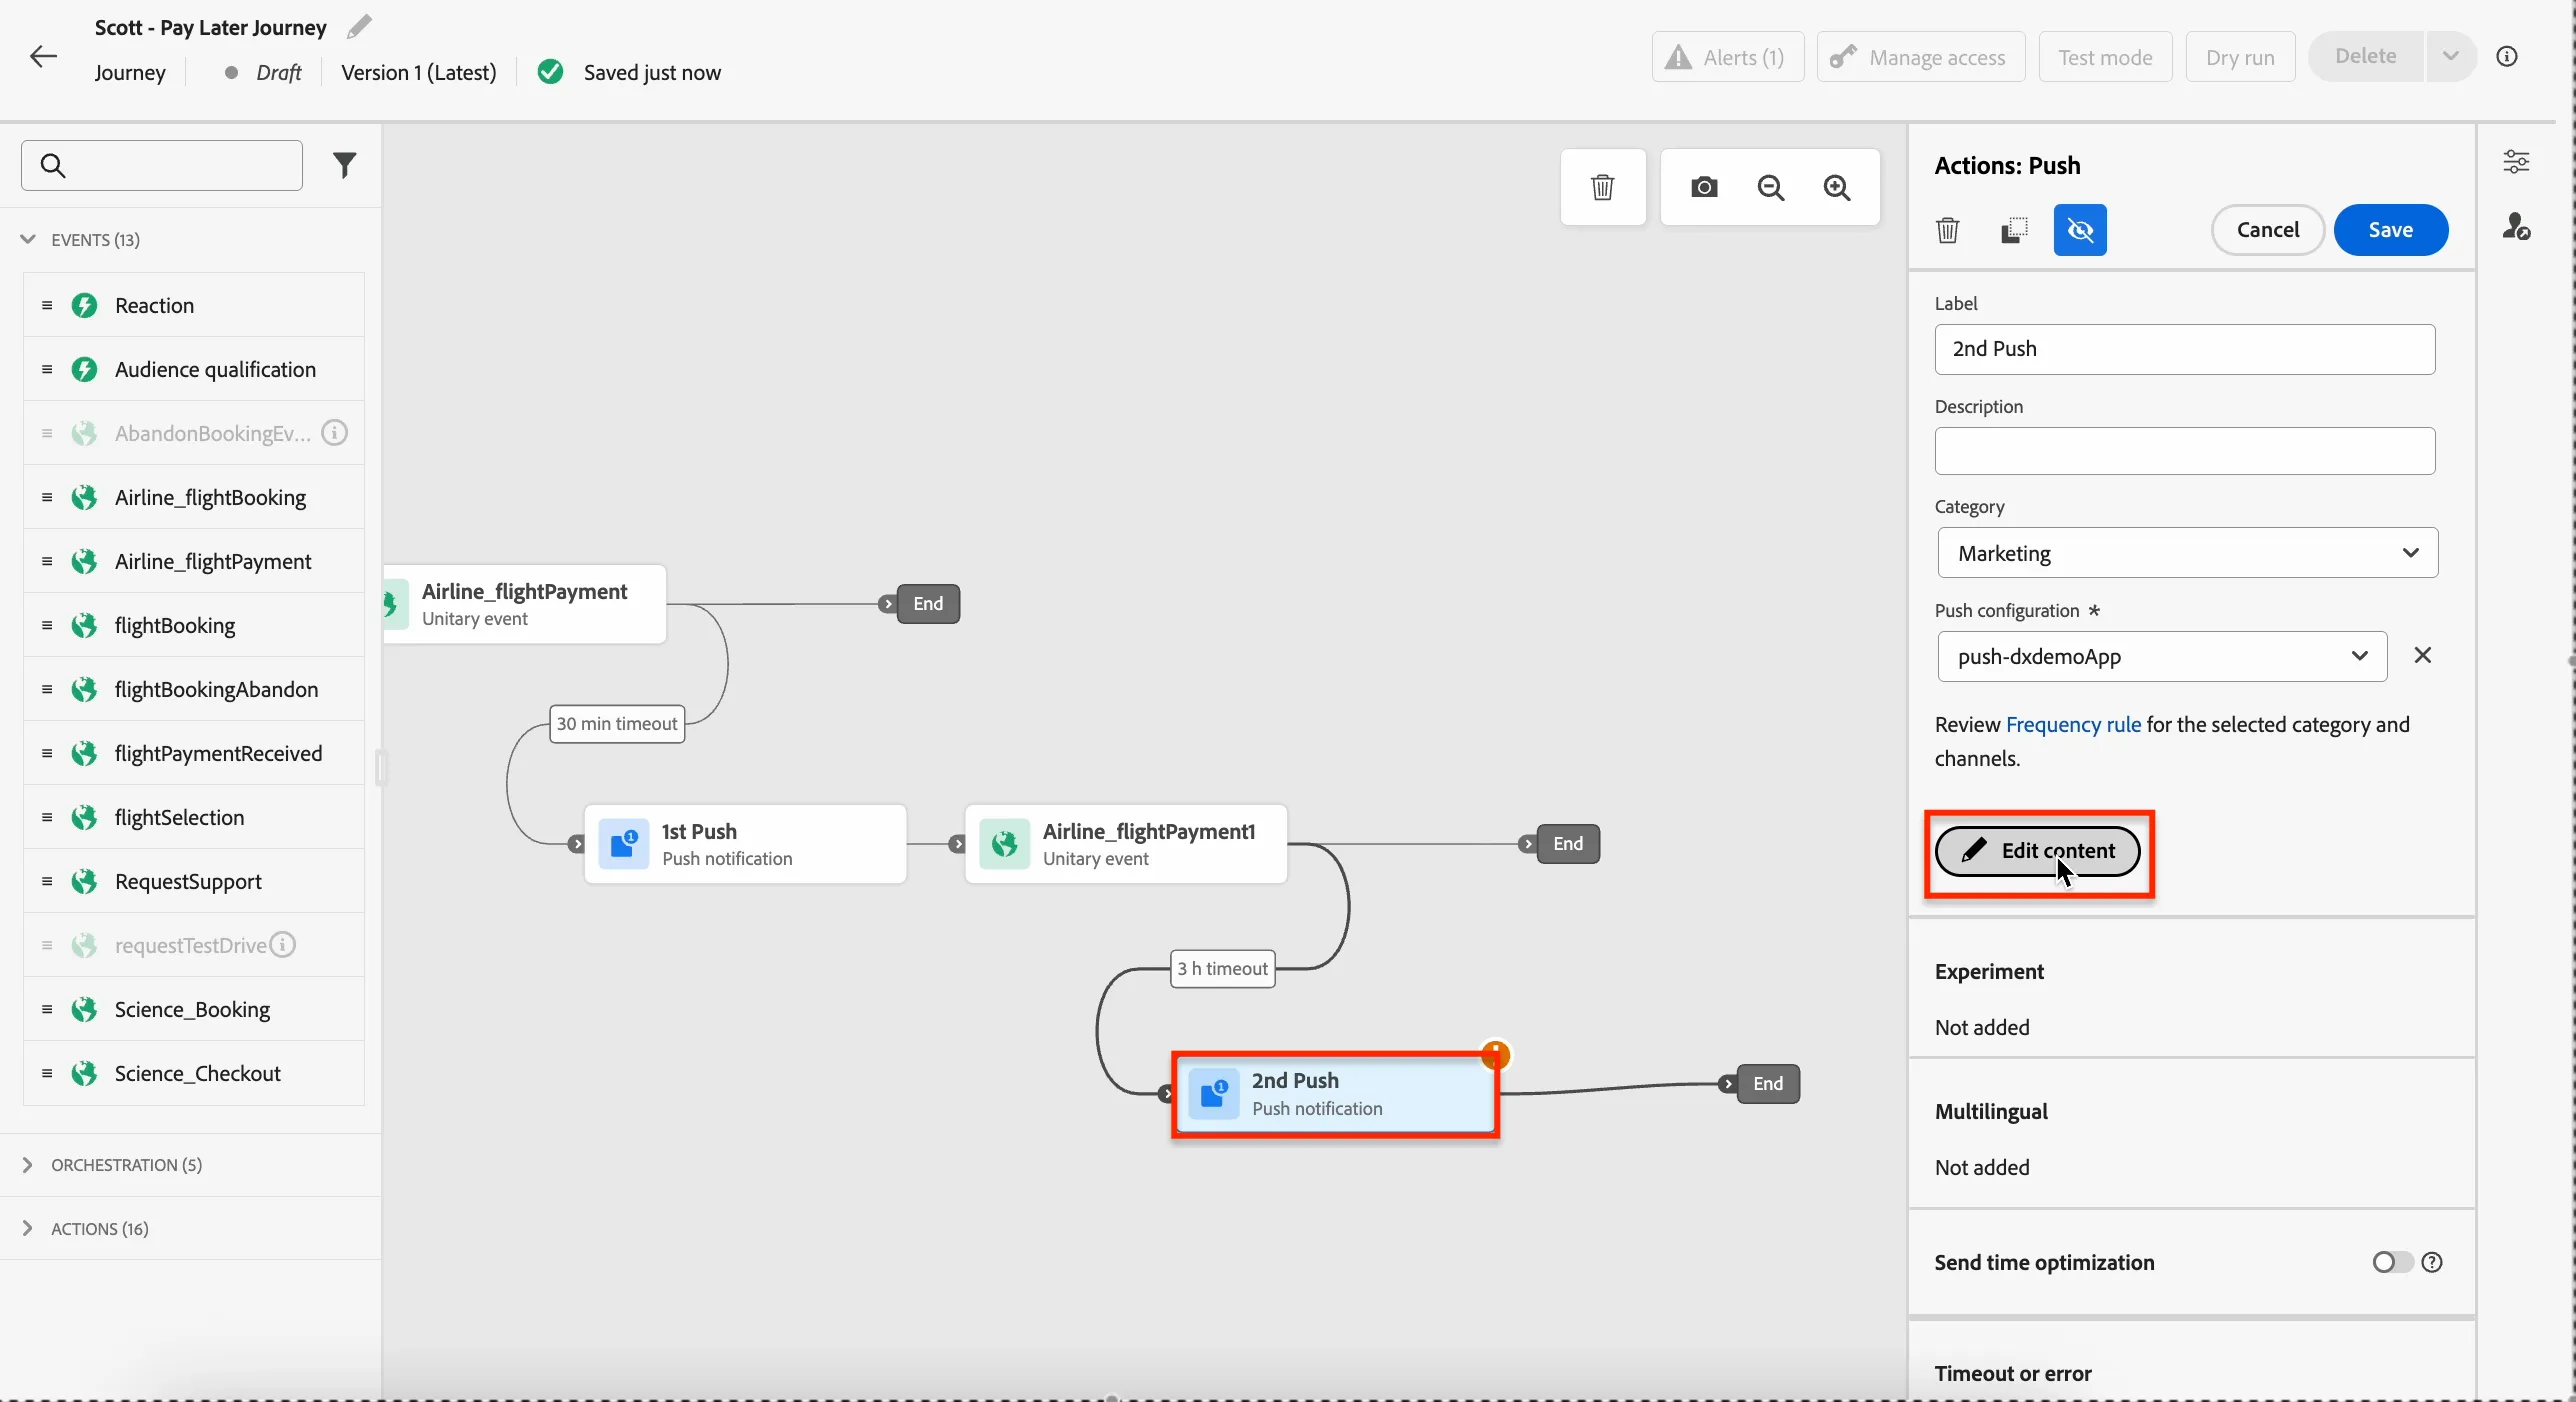Image resolution: width=2576 pixels, height=1402 pixels.
Task: Click the Multilingual section heading
Action: click(1990, 1111)
